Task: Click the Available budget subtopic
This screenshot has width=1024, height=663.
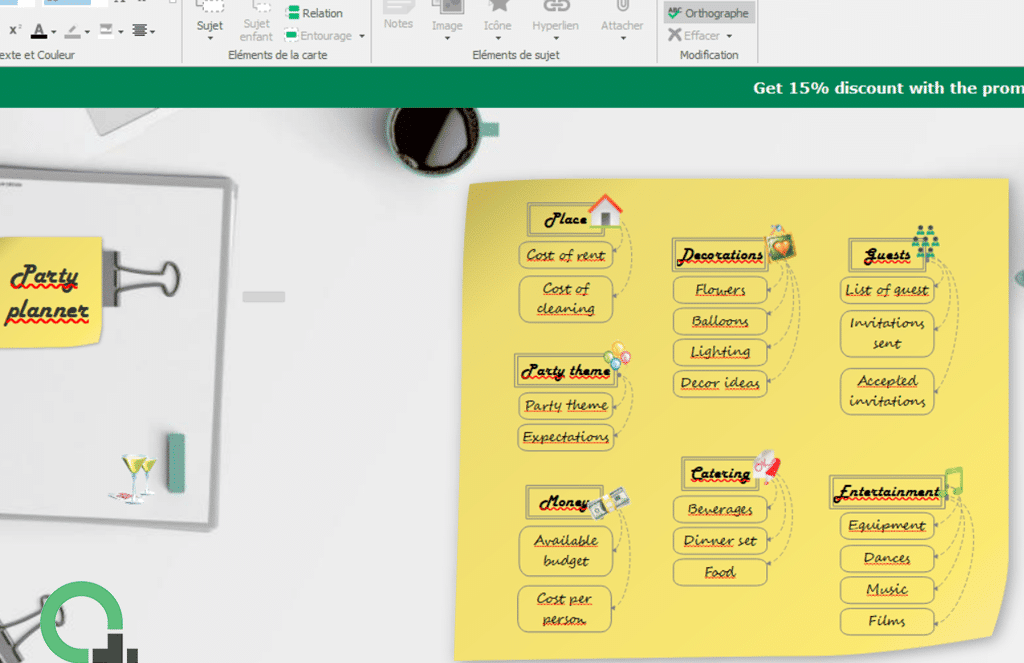Action: [x=566, y=551]
